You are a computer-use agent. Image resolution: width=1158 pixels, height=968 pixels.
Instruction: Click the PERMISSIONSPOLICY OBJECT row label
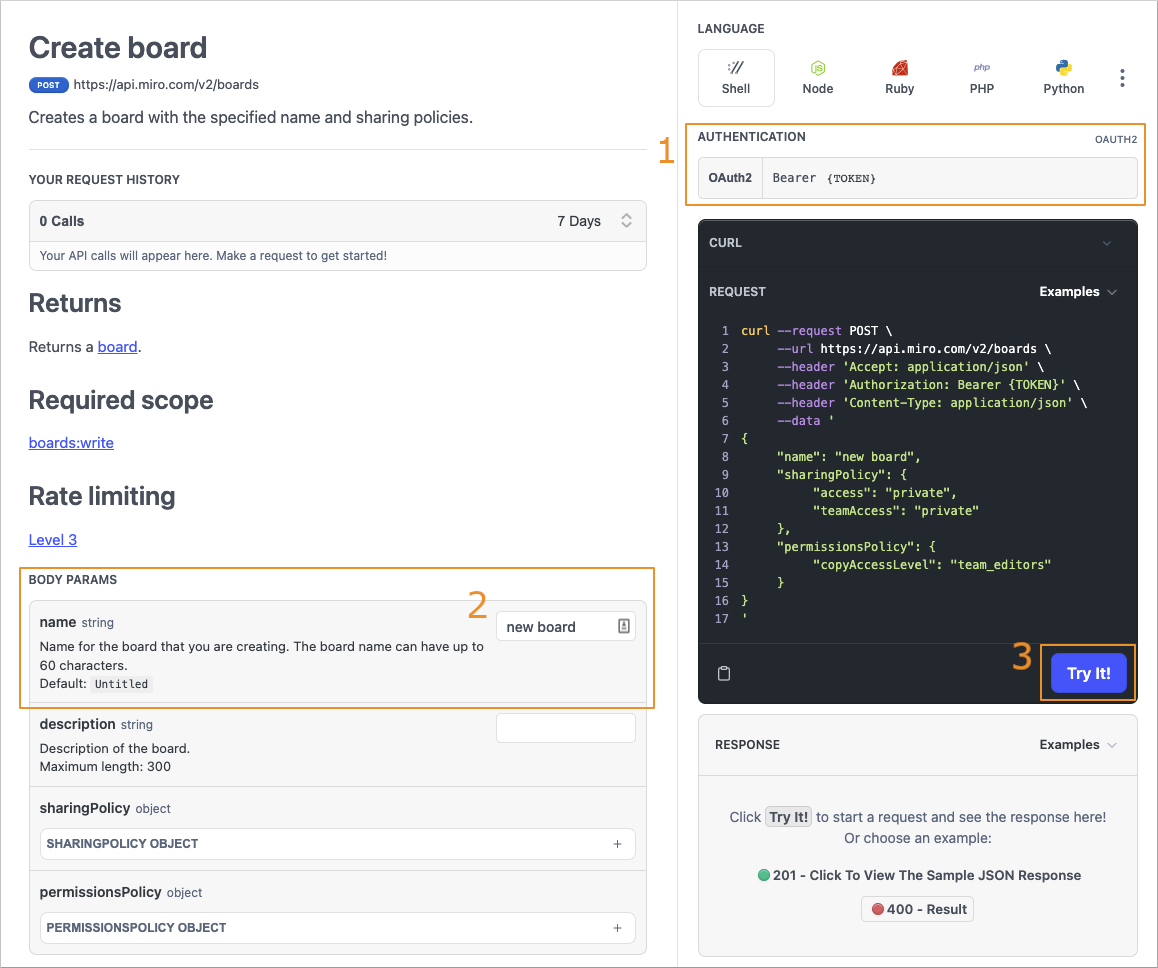click(x=137, y=928)
